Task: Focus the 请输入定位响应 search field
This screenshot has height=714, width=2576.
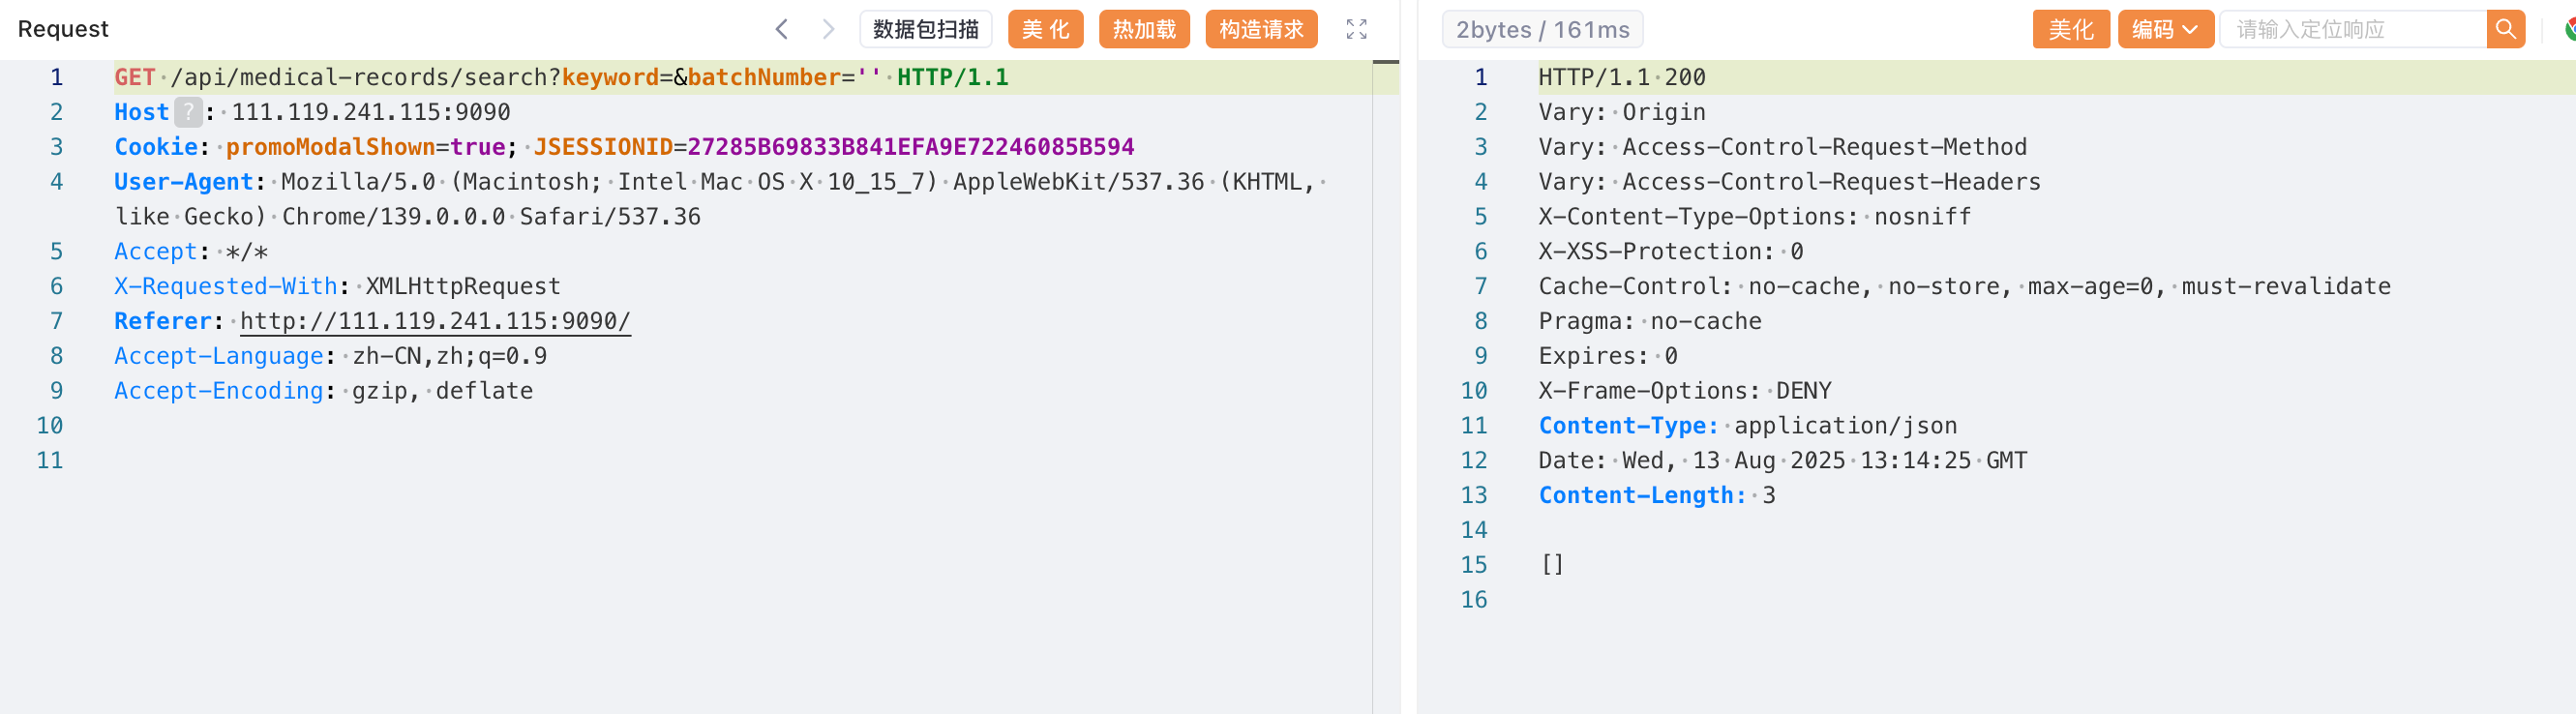Action: coord(2352,29)
